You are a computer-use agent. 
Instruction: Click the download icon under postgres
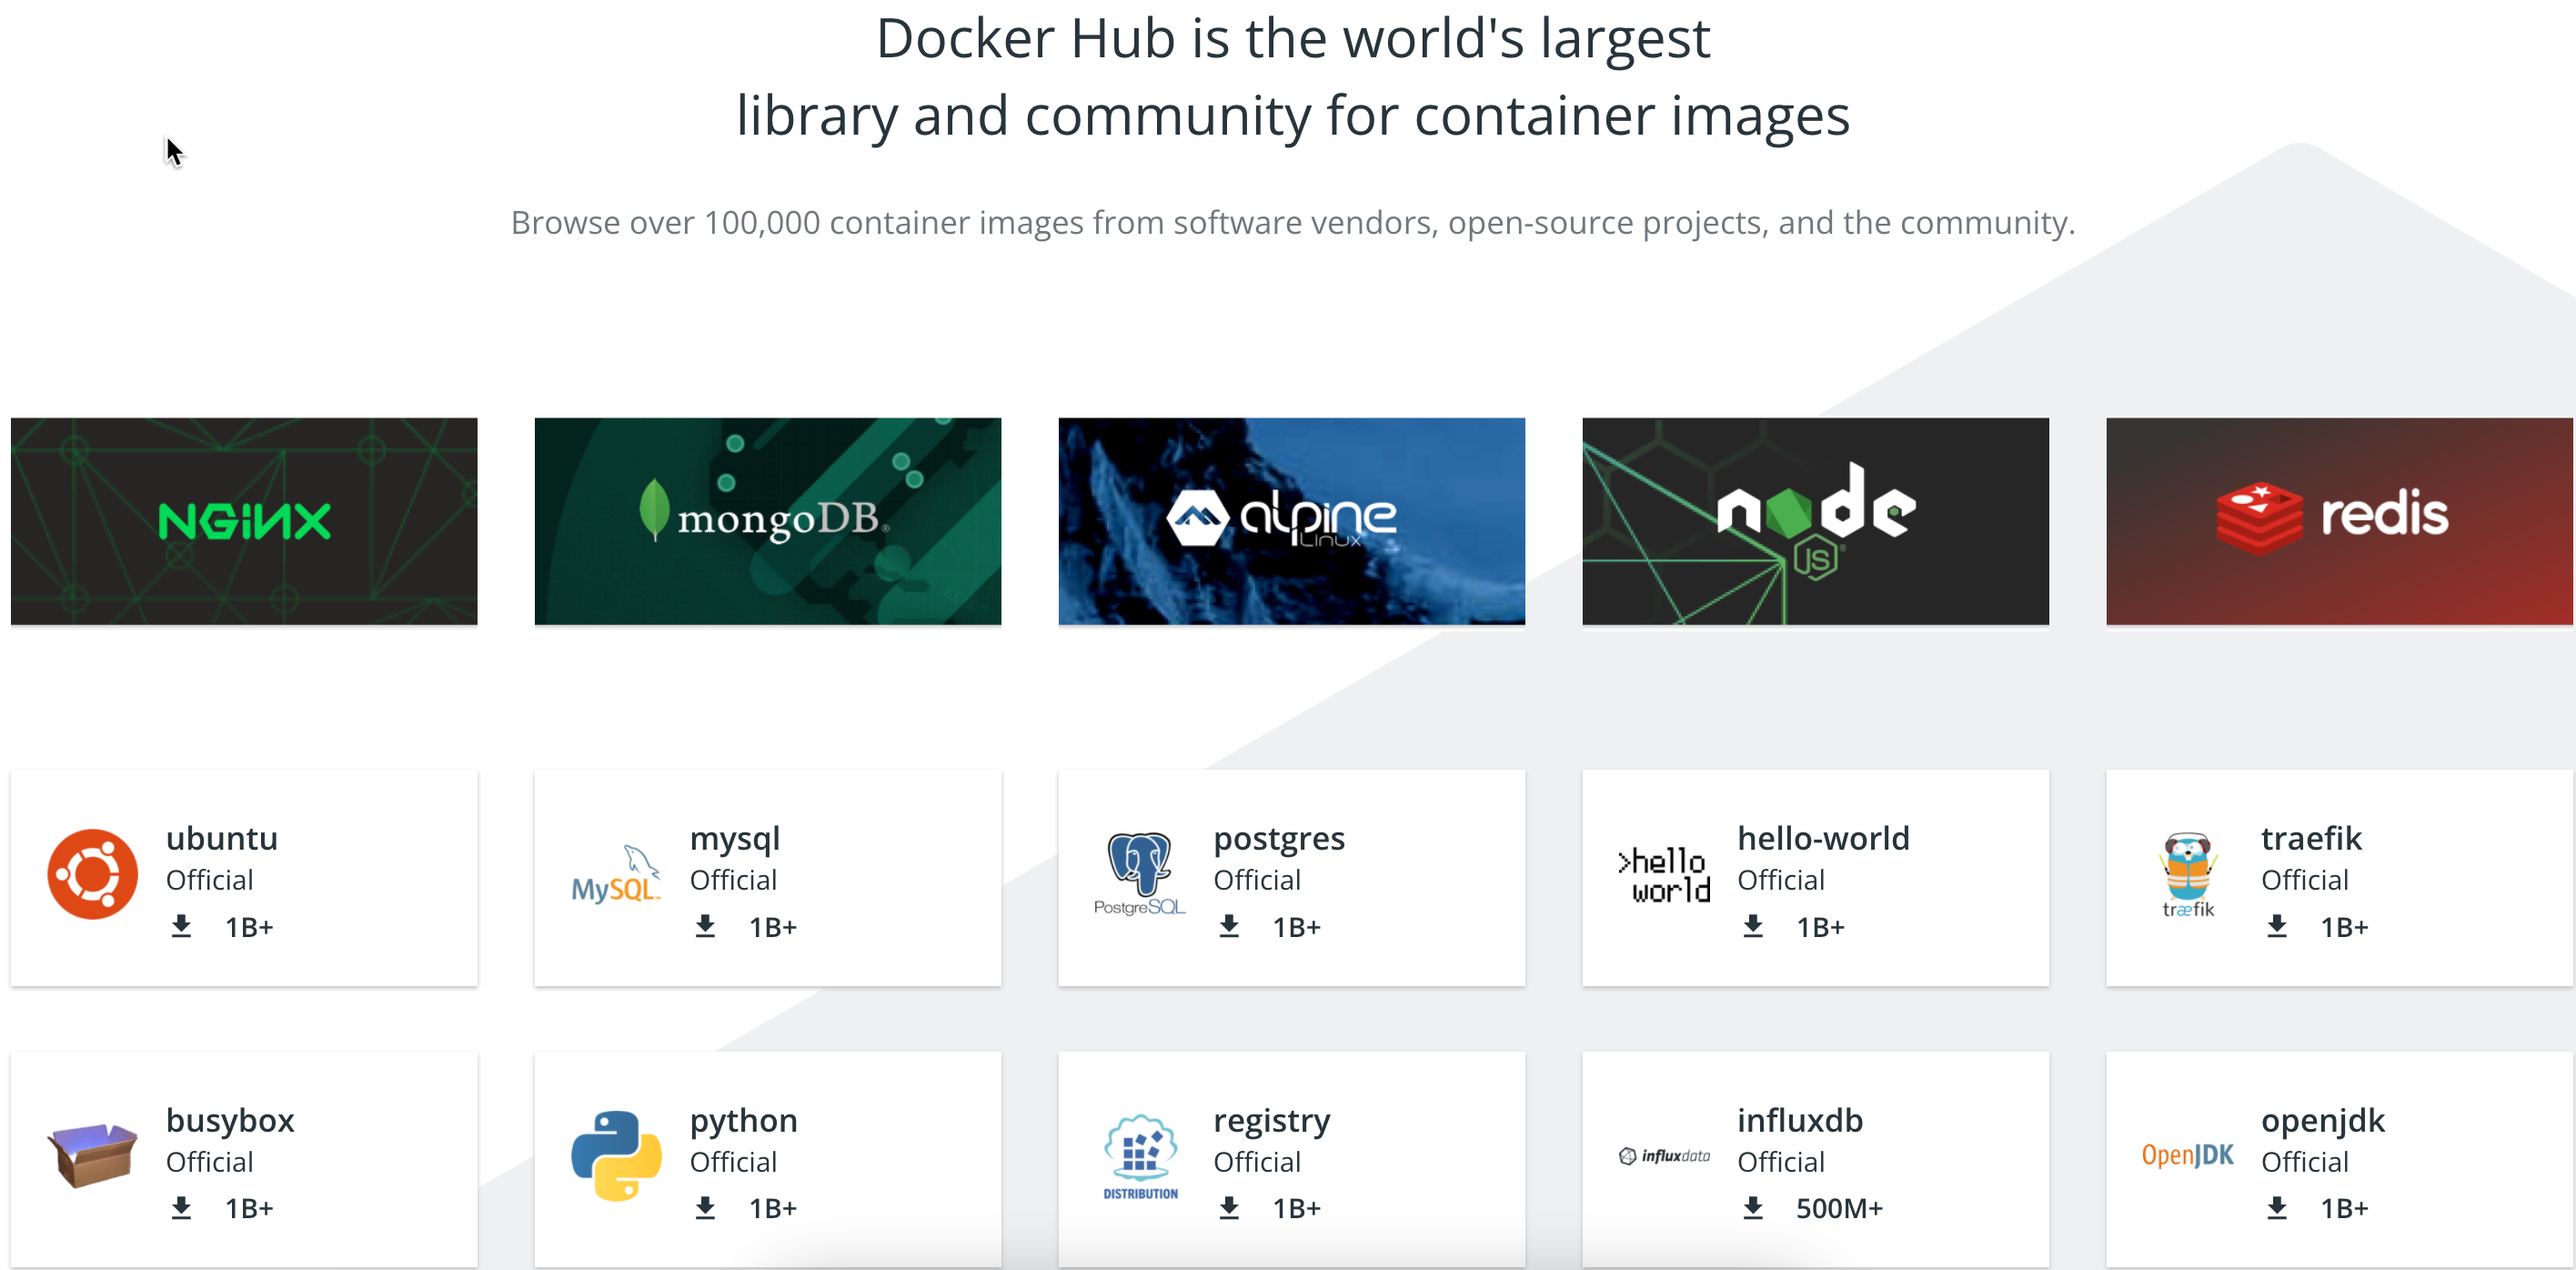pos(1229,927)
